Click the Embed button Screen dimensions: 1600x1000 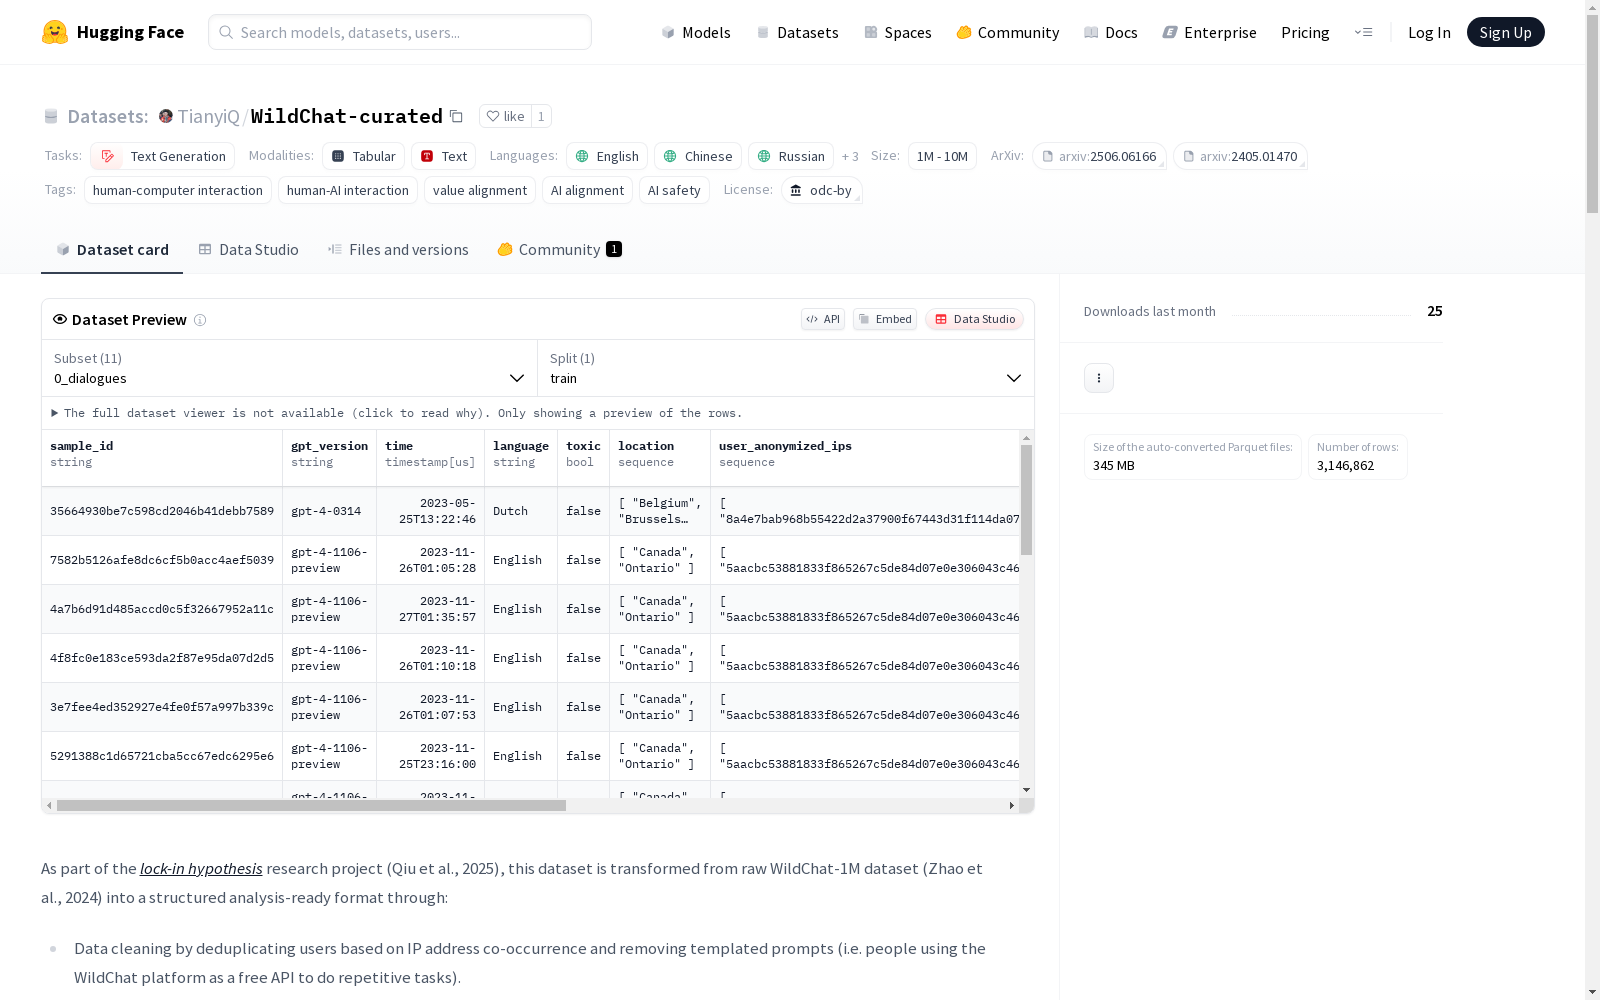[885, 319]
